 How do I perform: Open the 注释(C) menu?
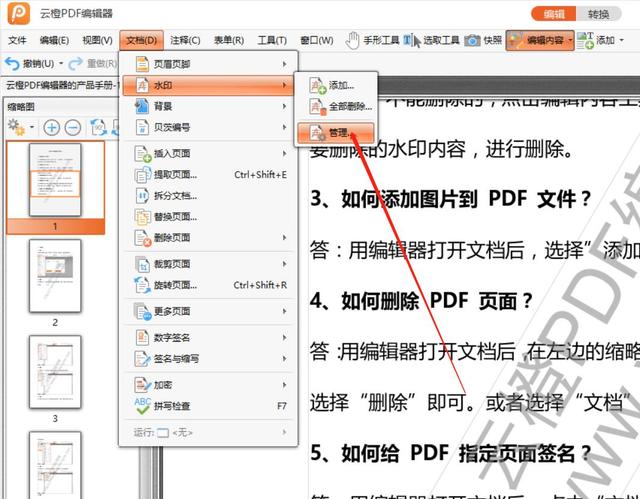(185, 40)
